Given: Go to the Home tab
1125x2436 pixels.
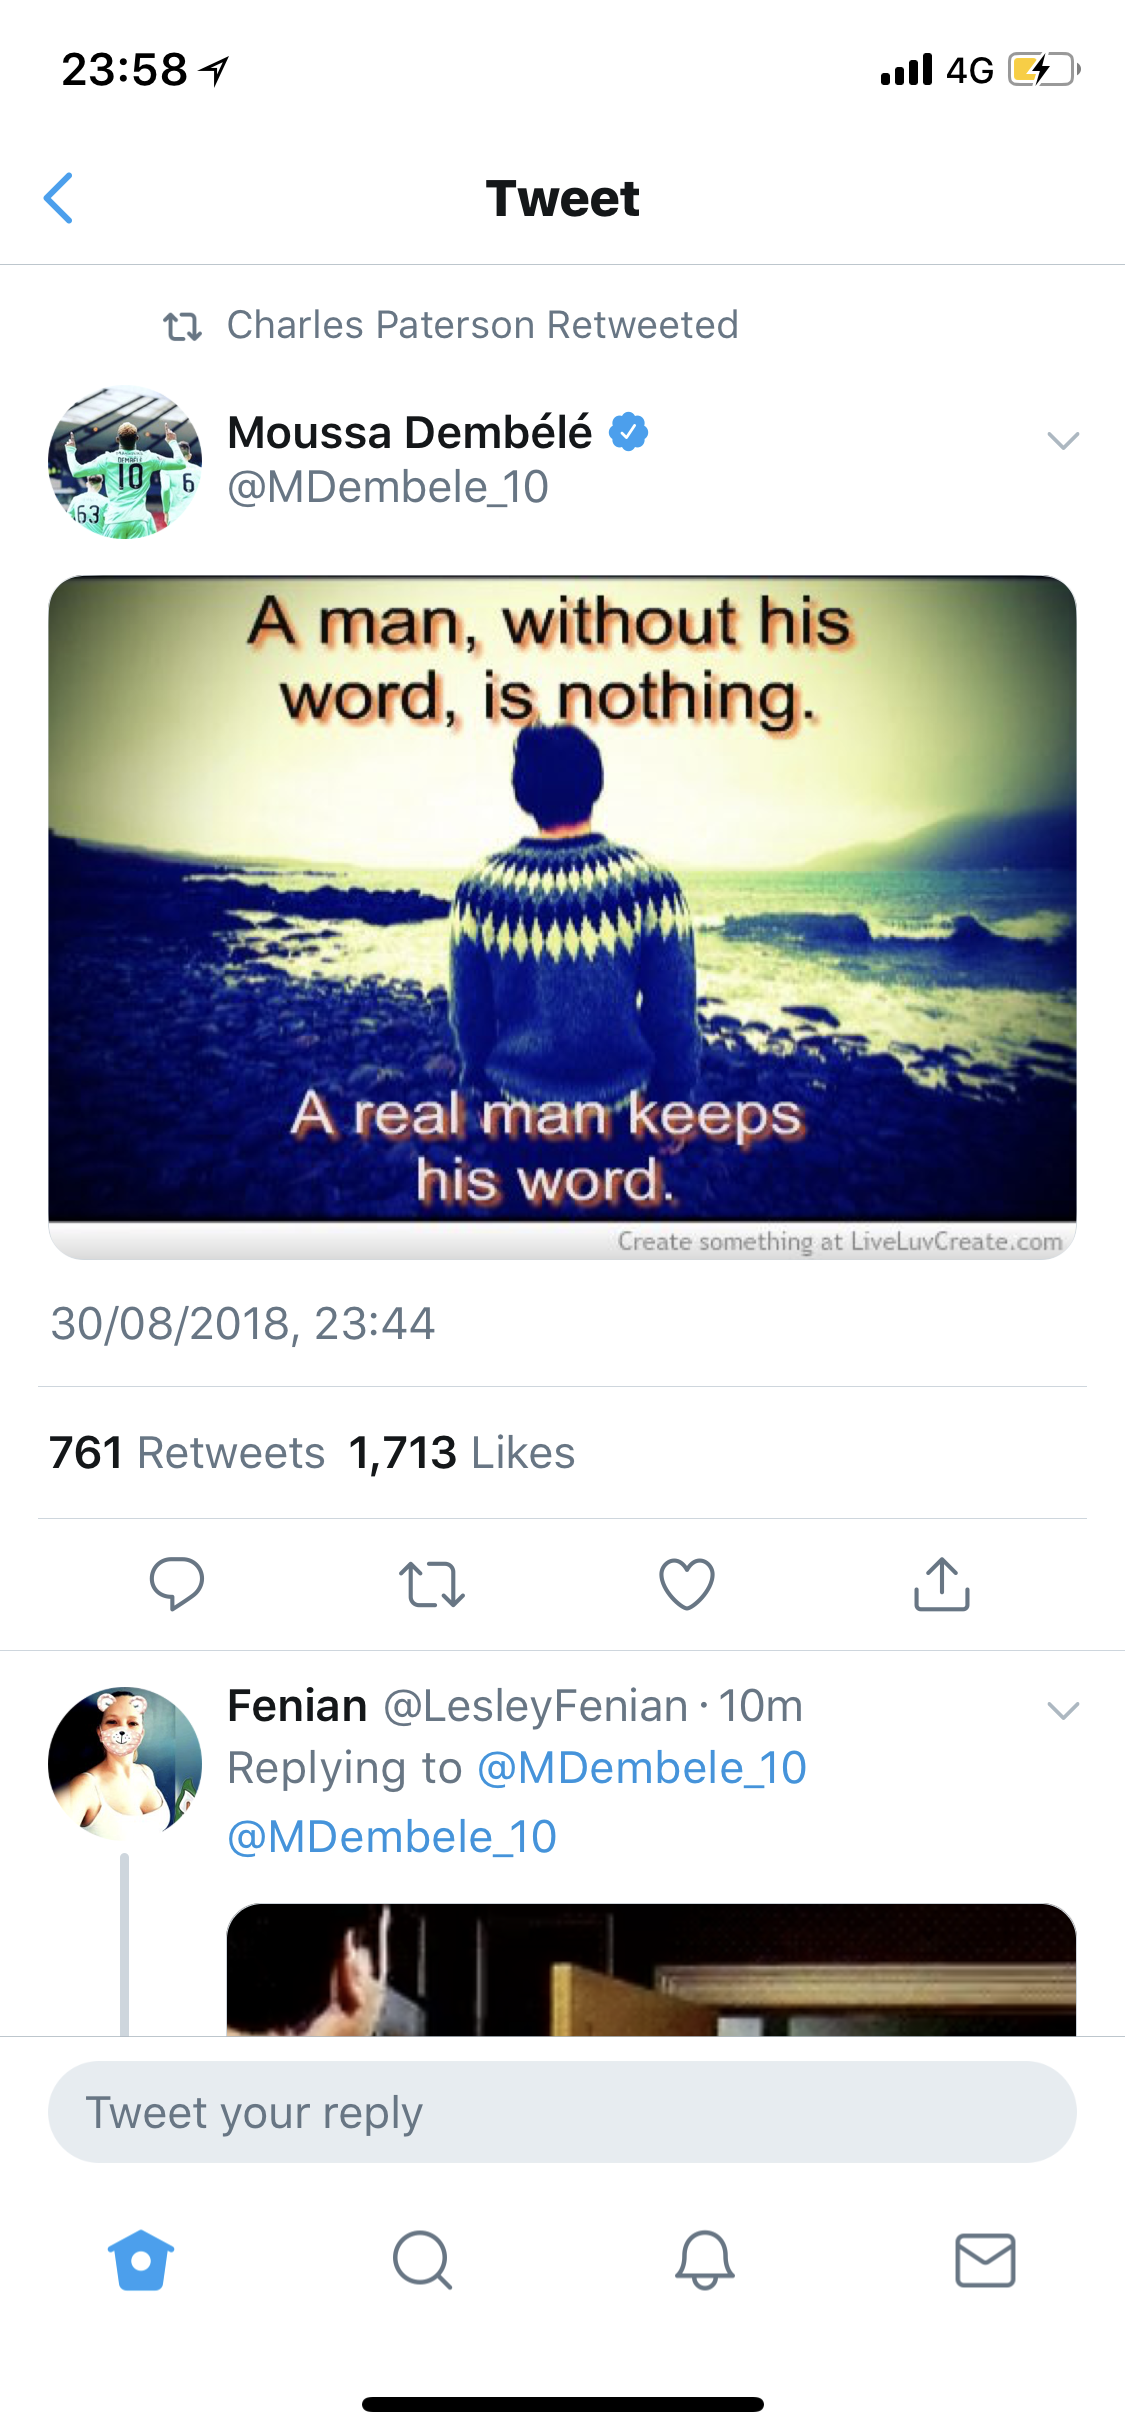Looking at the screenshot, I should (141, 2260).
